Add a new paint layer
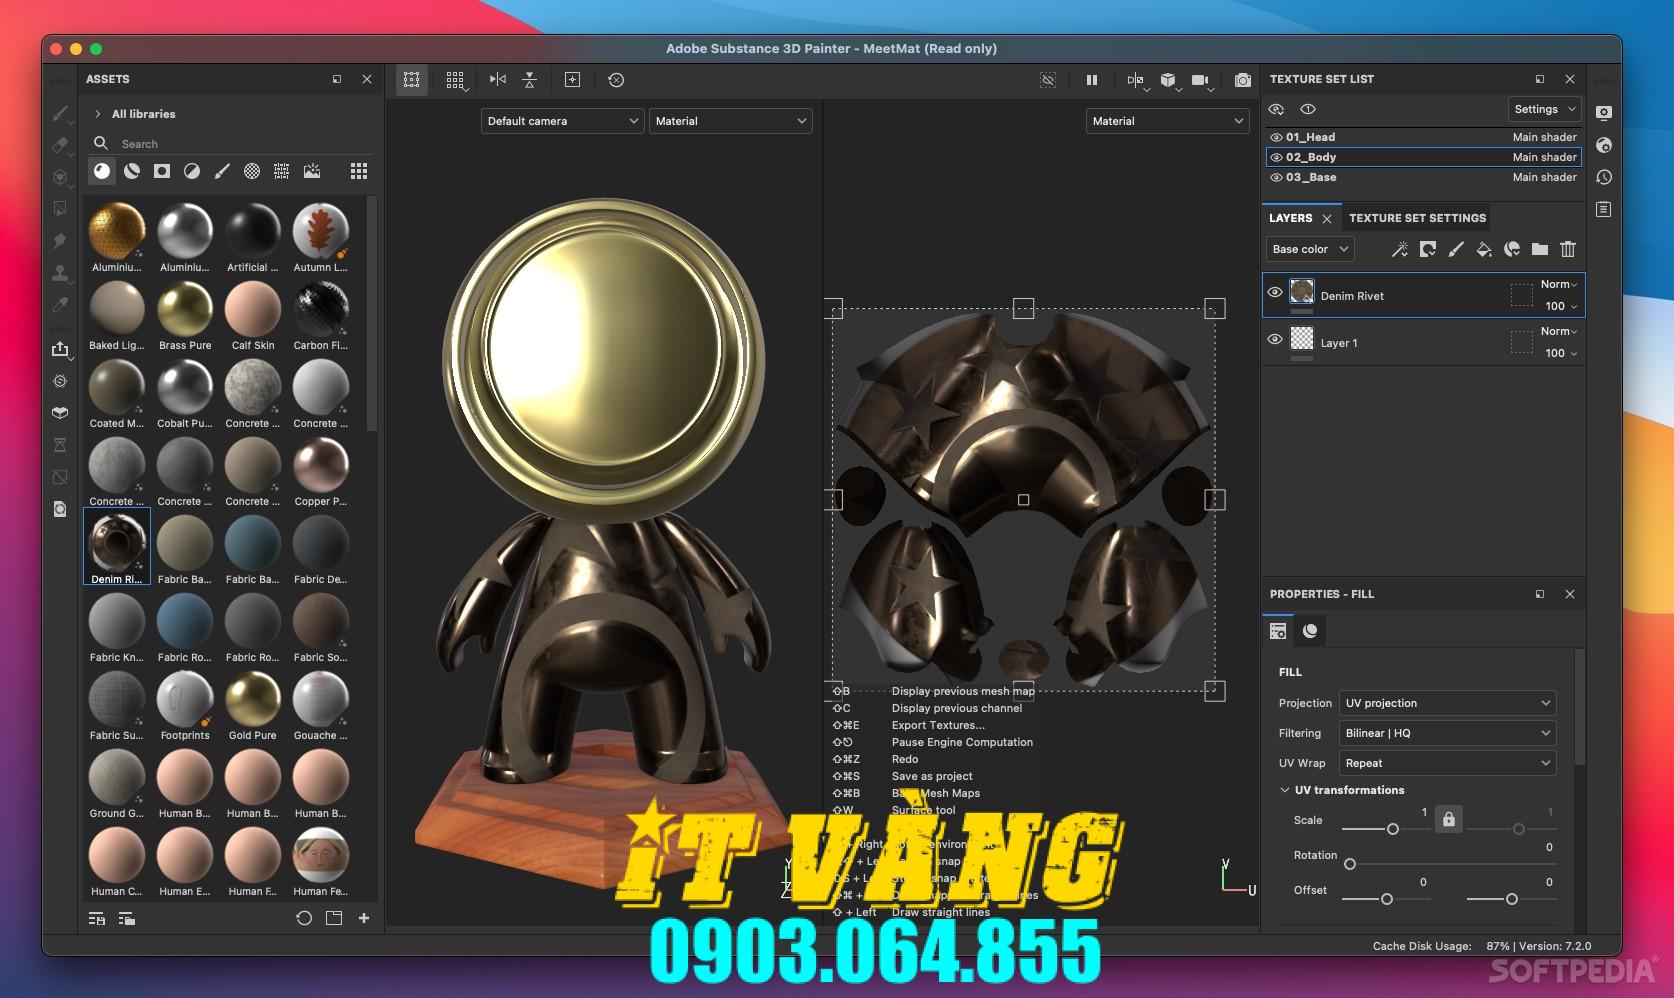This screenshot has height=998, width=1674. [1456, 249]
